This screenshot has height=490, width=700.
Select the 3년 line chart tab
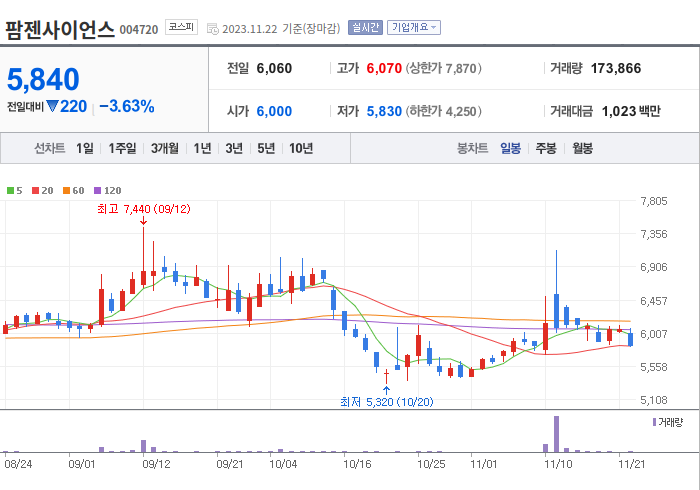[x=234, y=148]
